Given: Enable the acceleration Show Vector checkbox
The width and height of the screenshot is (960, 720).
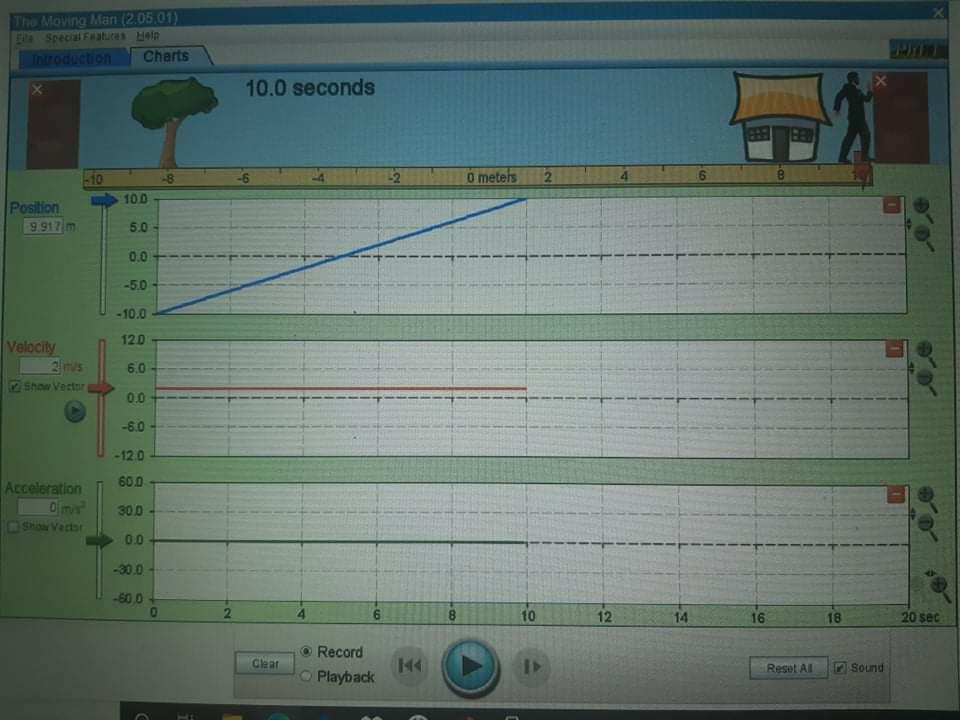Looking at the screenshot, I should pyautogui.click(x=13, y=527).
